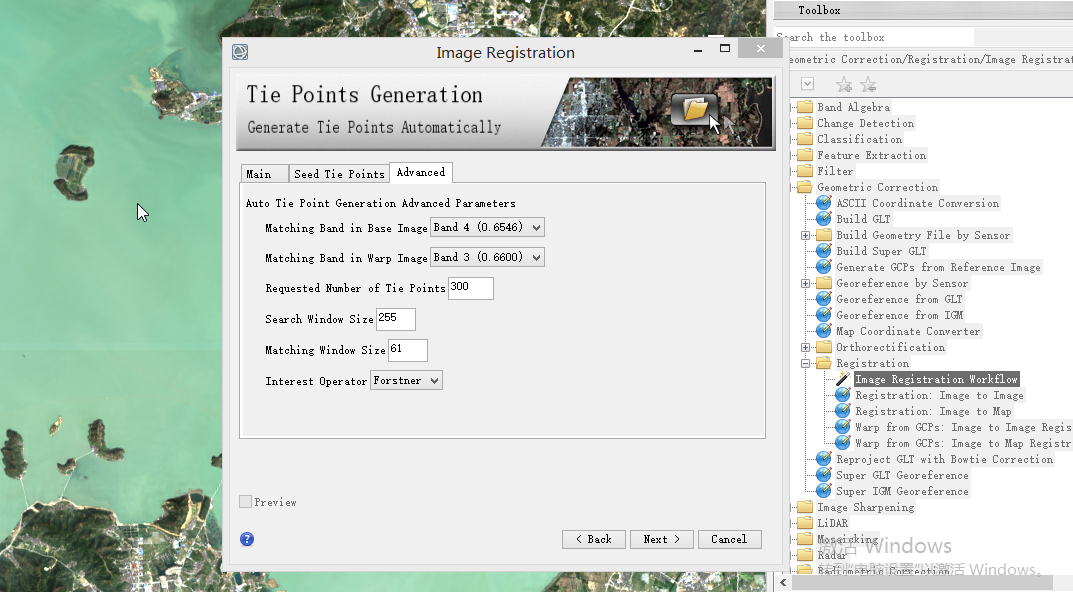Toggle the Preview checkbox
Image resolution: width=1073 pixels, height=592 pixels.
[x=246, y=502]
